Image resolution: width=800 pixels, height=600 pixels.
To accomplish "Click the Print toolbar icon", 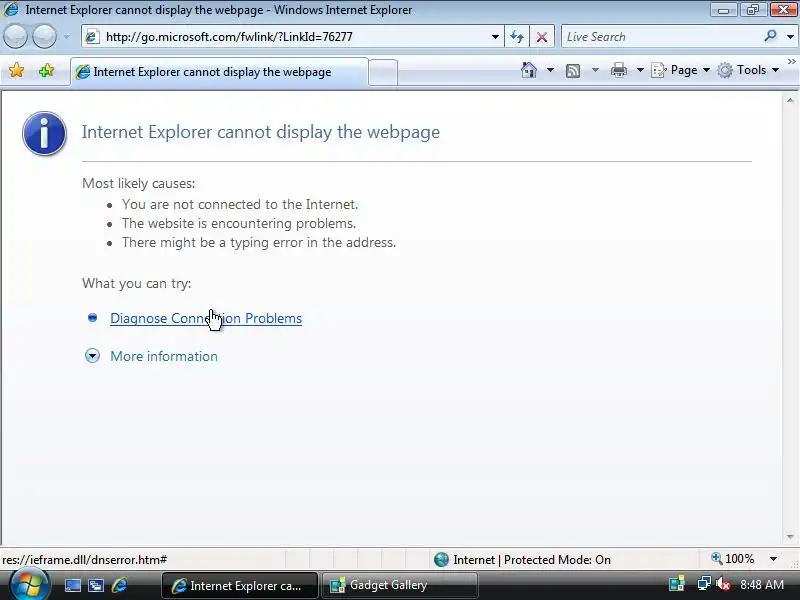I will (619, 70).
